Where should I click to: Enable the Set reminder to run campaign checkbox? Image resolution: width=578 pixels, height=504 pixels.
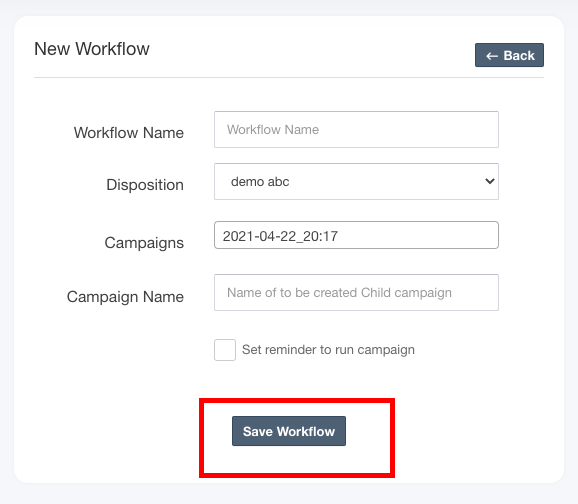225,350
